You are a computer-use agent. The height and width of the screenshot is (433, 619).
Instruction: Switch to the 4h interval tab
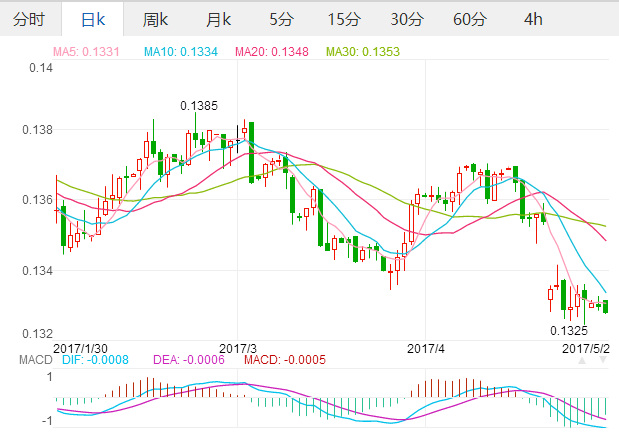point(533,19)
